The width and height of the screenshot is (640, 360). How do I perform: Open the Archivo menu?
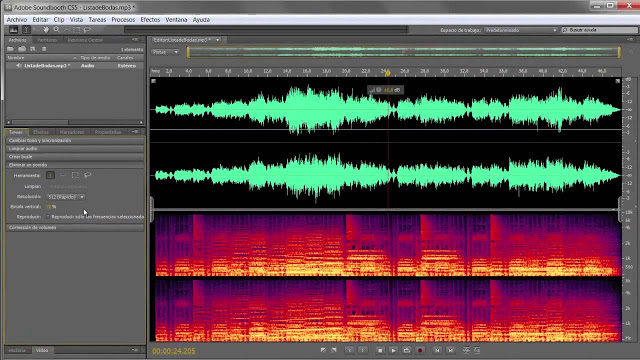[17, 20]
